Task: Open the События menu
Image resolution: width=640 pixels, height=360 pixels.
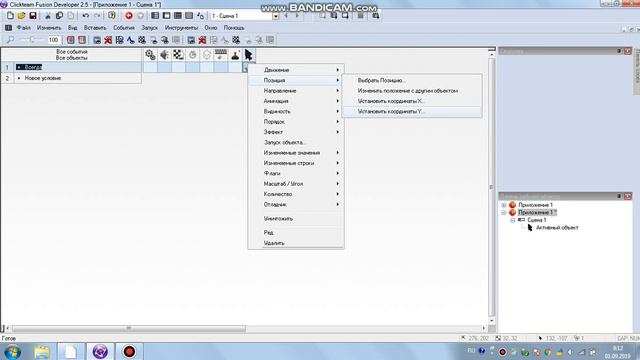Action: click(x=124, y=28)
